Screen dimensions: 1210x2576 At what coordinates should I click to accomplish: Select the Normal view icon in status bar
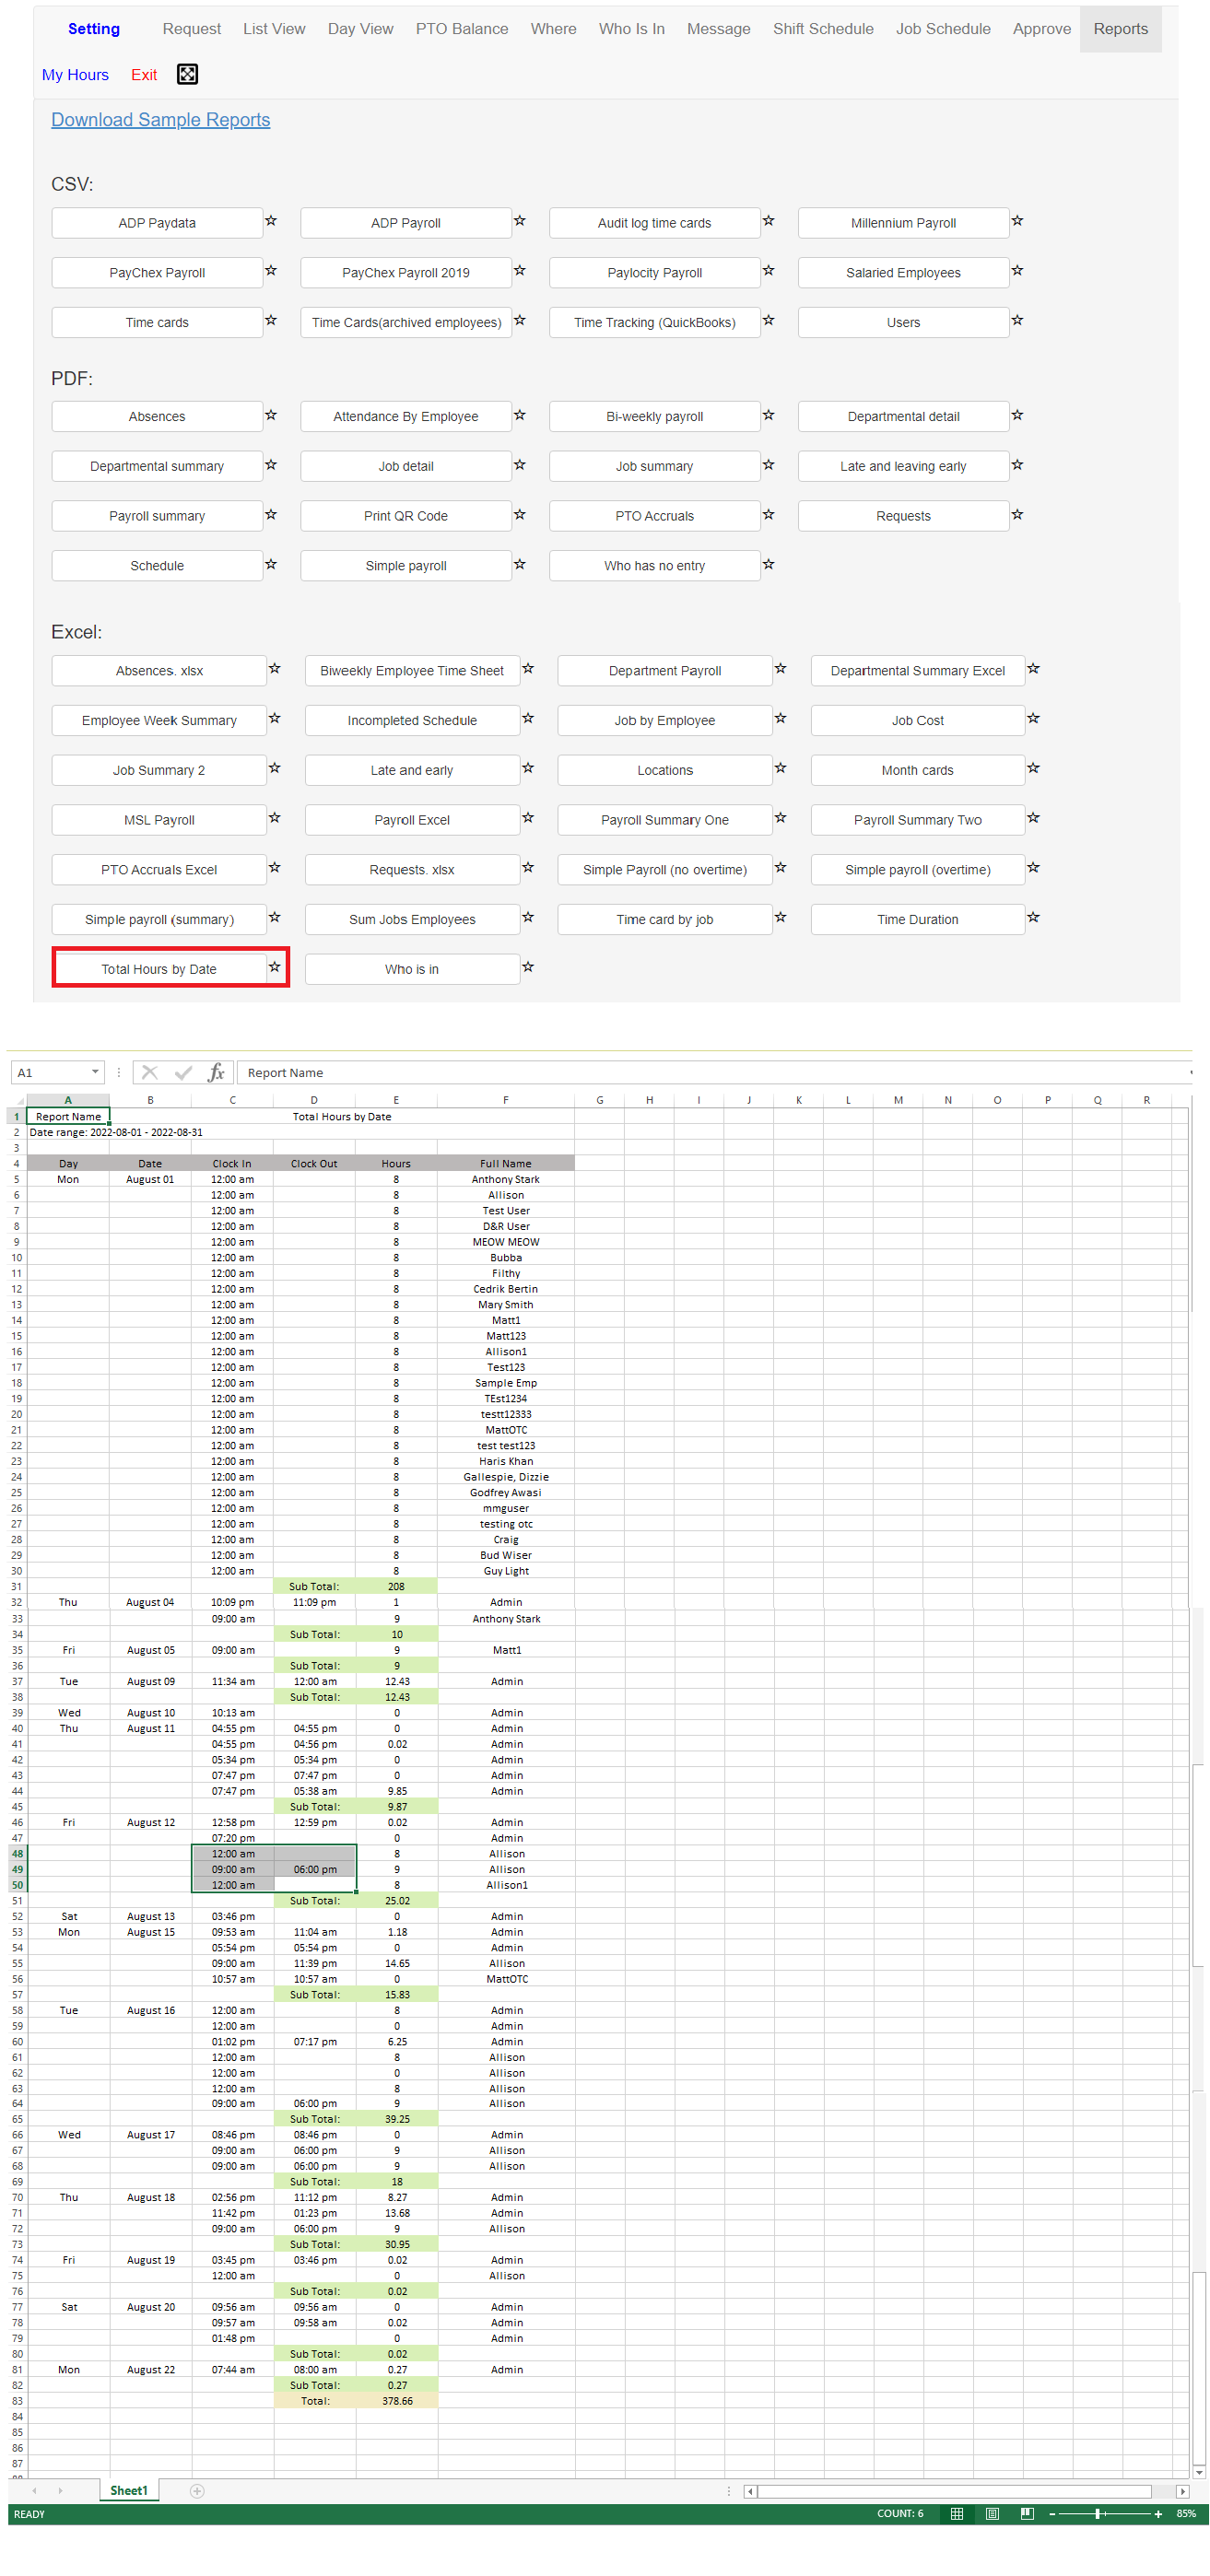pos(957,2513)
